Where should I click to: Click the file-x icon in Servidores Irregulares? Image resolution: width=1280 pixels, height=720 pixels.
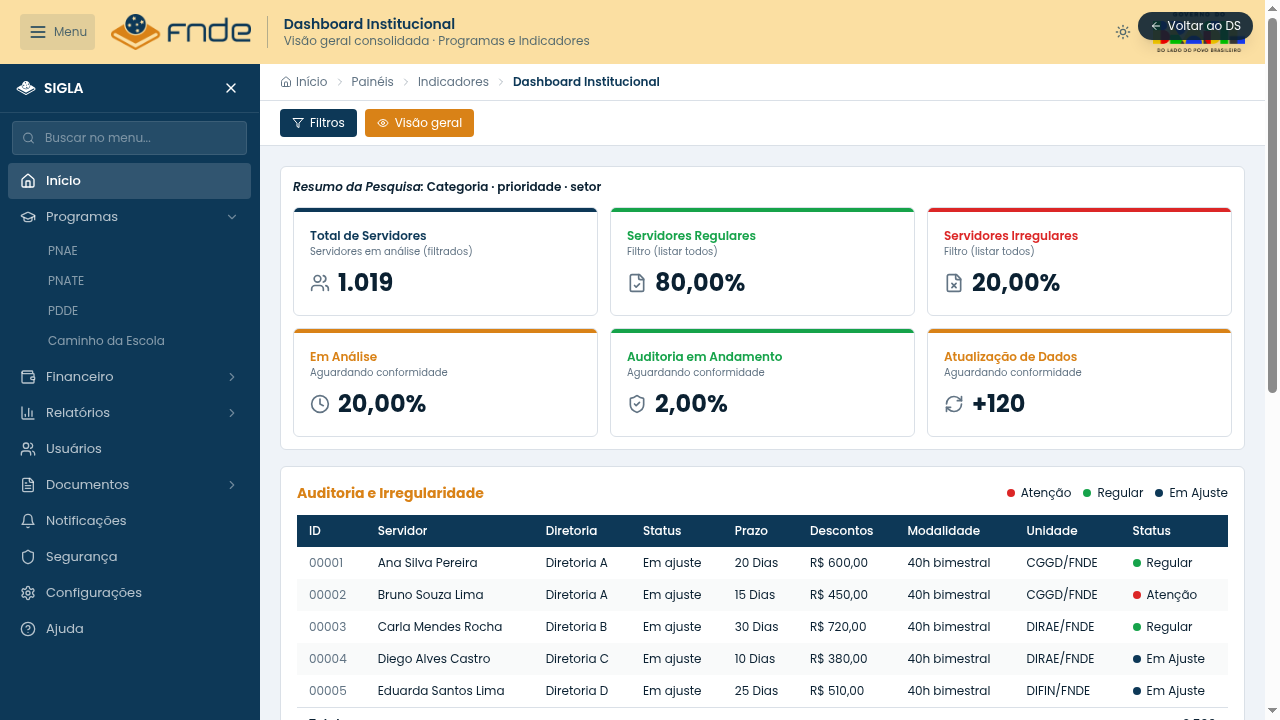coord(954,283)
